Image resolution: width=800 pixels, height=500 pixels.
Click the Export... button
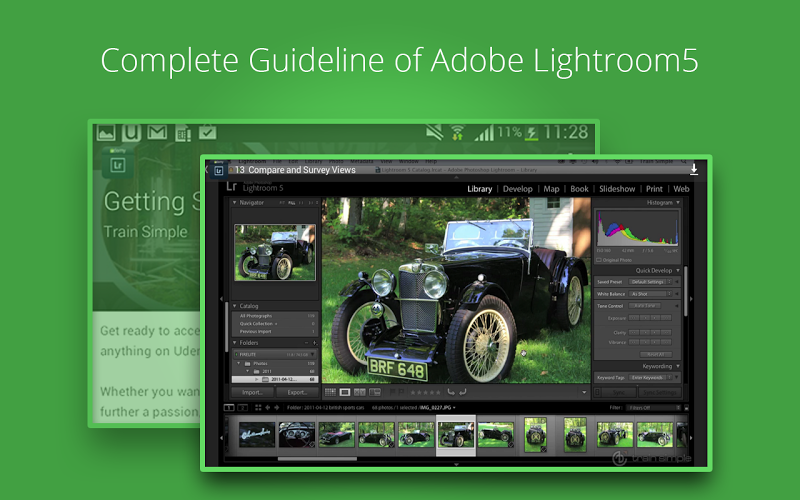click(297, 393)
